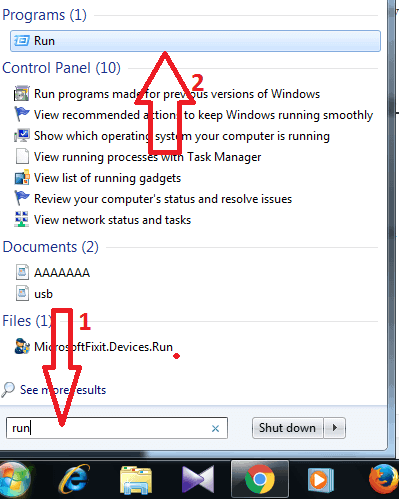Open Internet Explorer from taskbar
The height and width of the screenshot is (499, 399).
[75, 479]
